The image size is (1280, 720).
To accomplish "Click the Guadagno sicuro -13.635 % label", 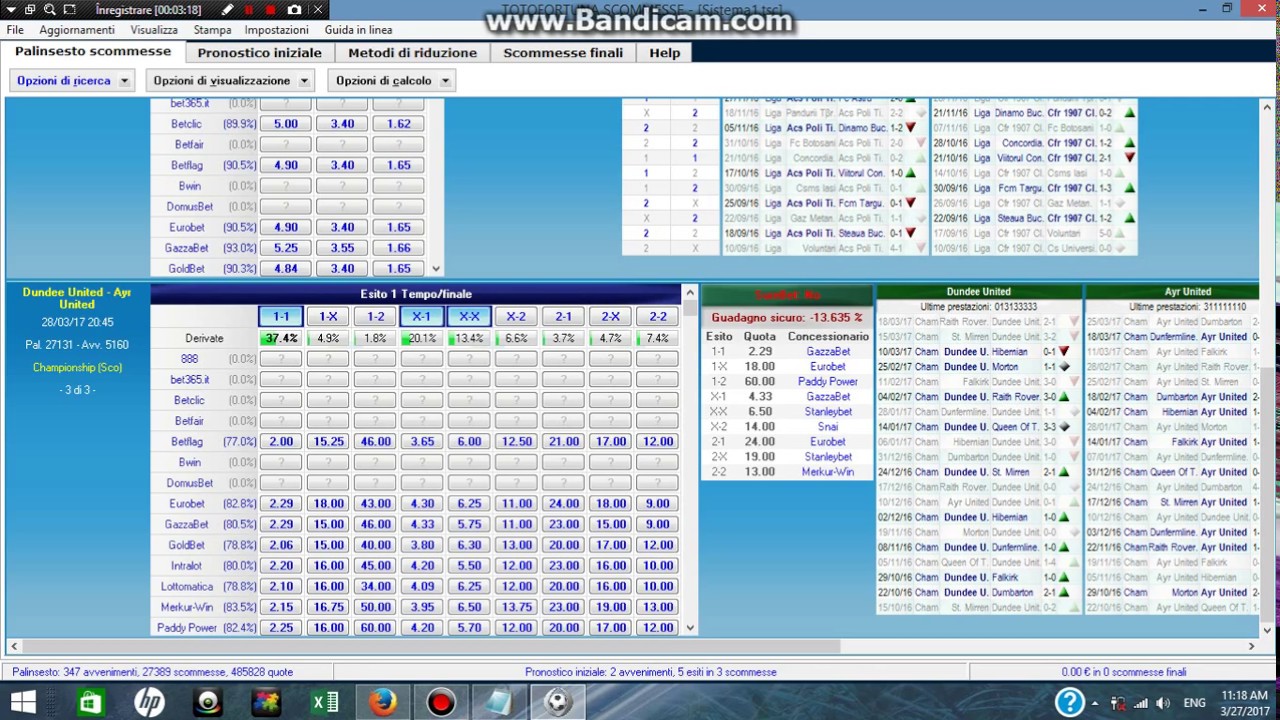I will [787, 317].
